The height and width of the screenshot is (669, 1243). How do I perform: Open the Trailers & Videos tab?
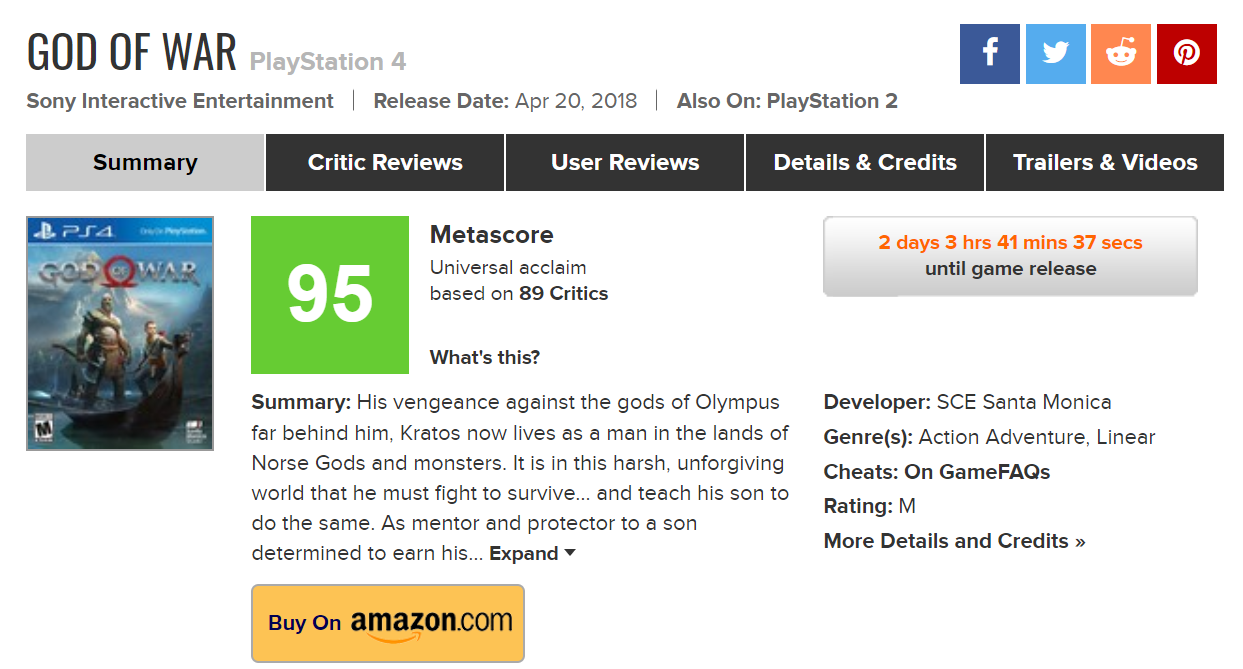pos(1105,162)
